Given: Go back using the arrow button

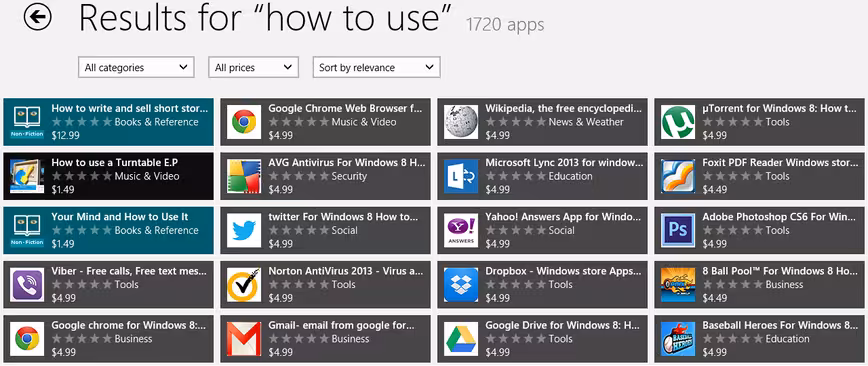Looking at the screenshot, I should [38, 17].
